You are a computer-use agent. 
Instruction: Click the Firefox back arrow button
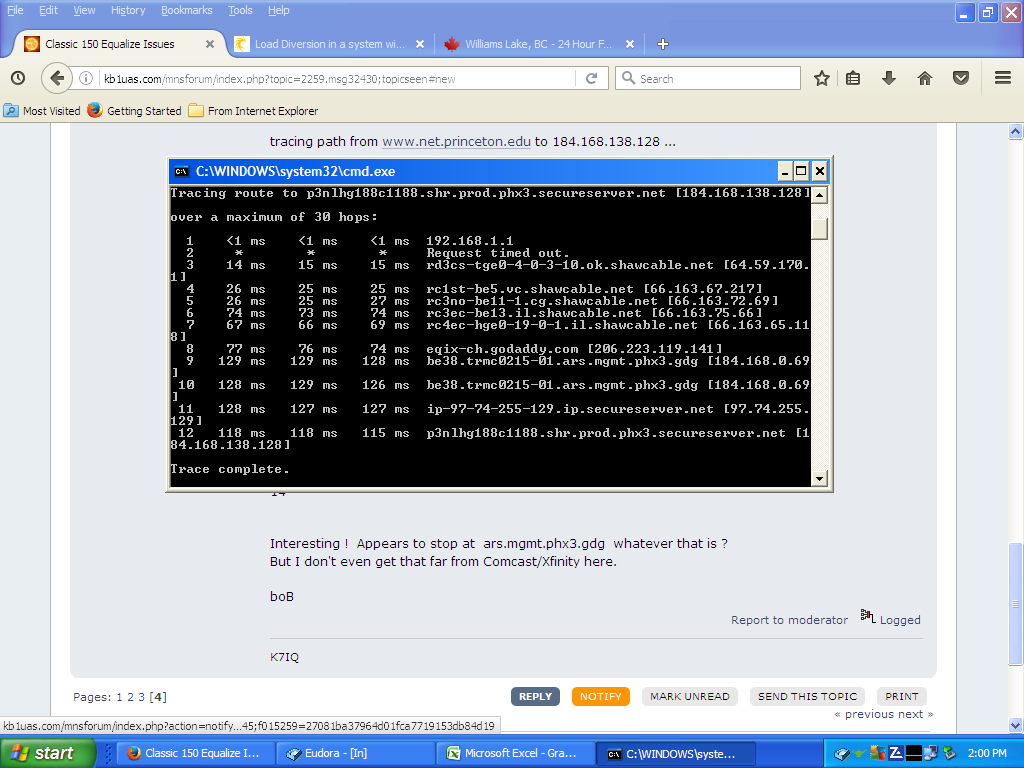[x=57, y=78]
